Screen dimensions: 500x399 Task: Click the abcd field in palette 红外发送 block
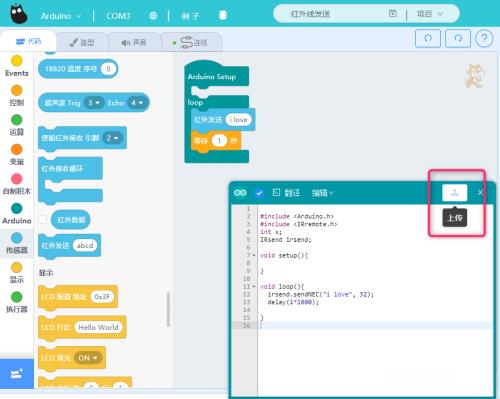[85, 245]
